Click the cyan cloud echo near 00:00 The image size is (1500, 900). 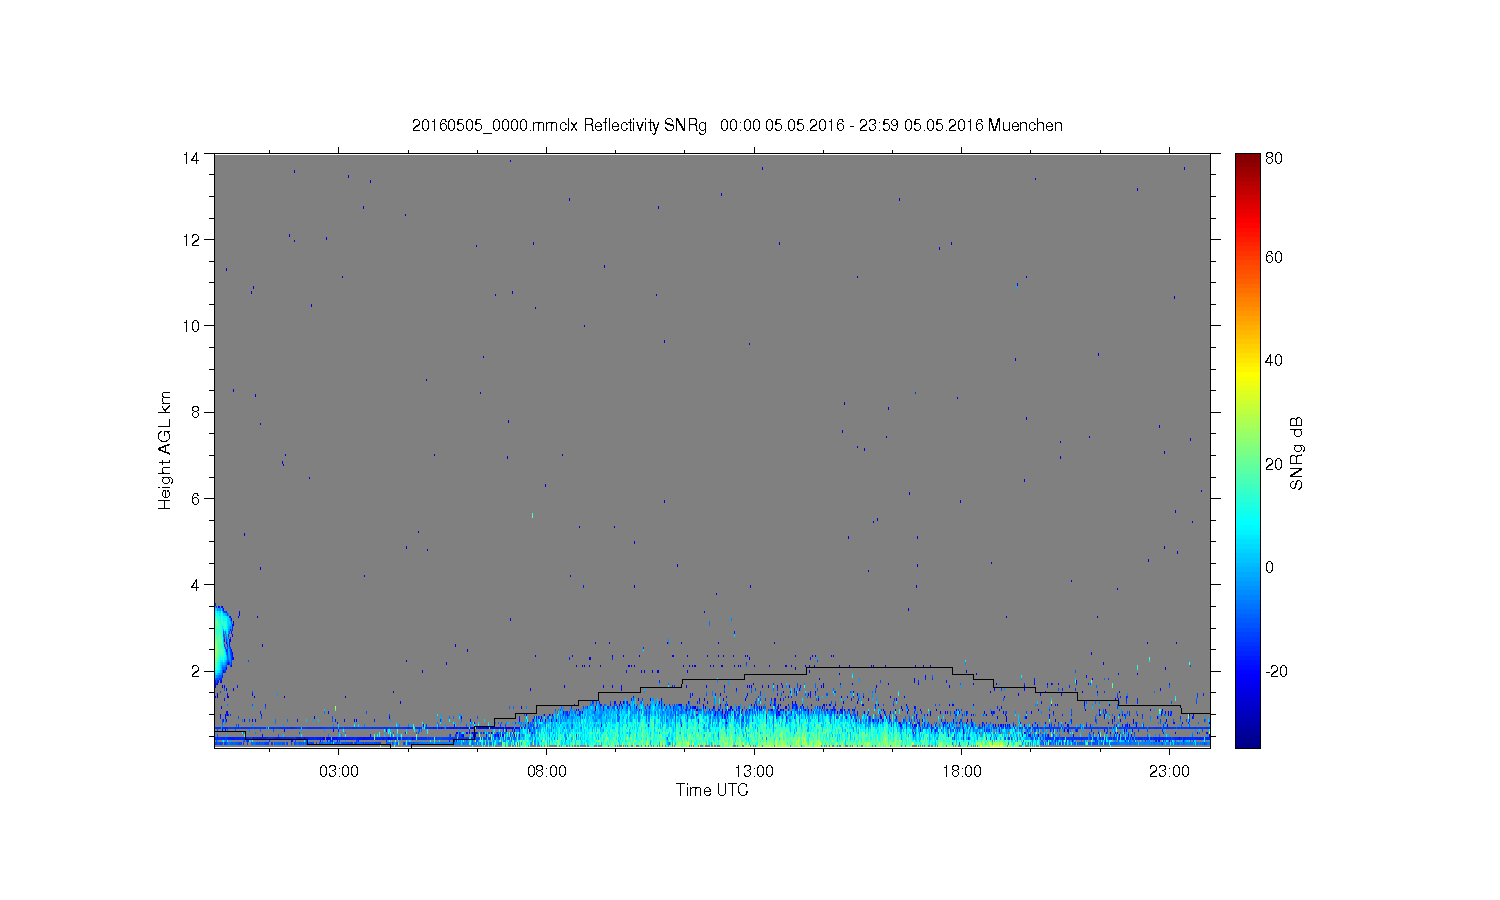[223, 645]
